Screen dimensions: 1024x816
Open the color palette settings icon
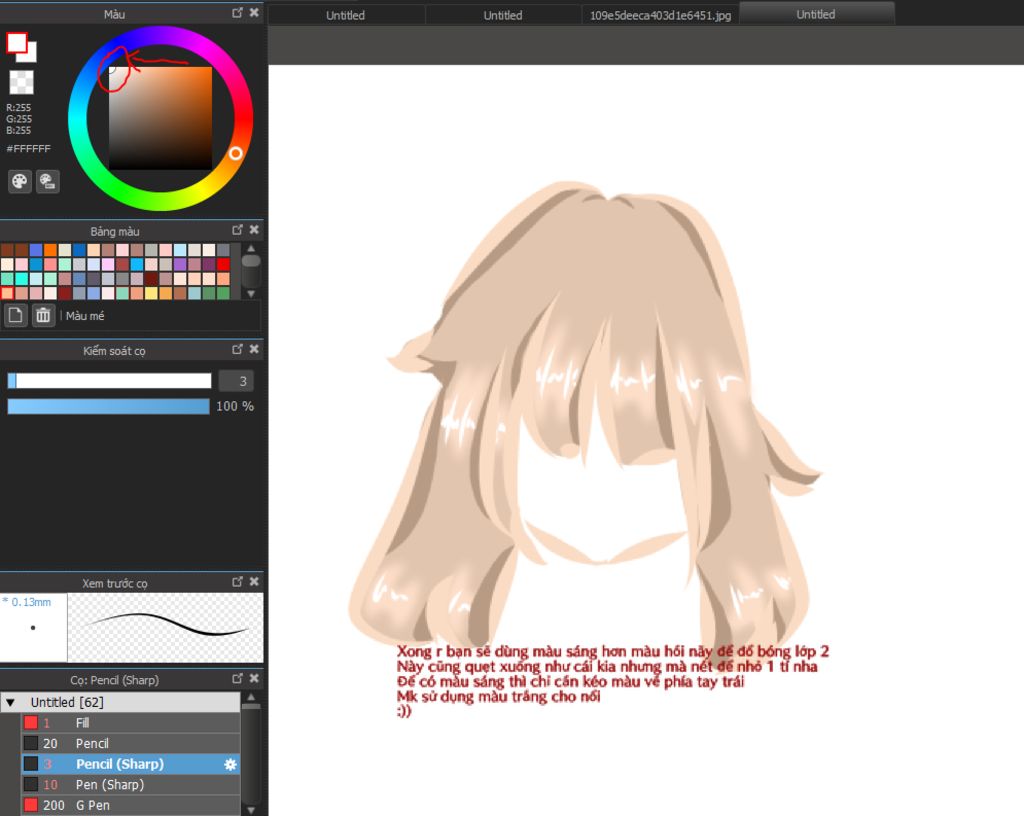(20, 181)
